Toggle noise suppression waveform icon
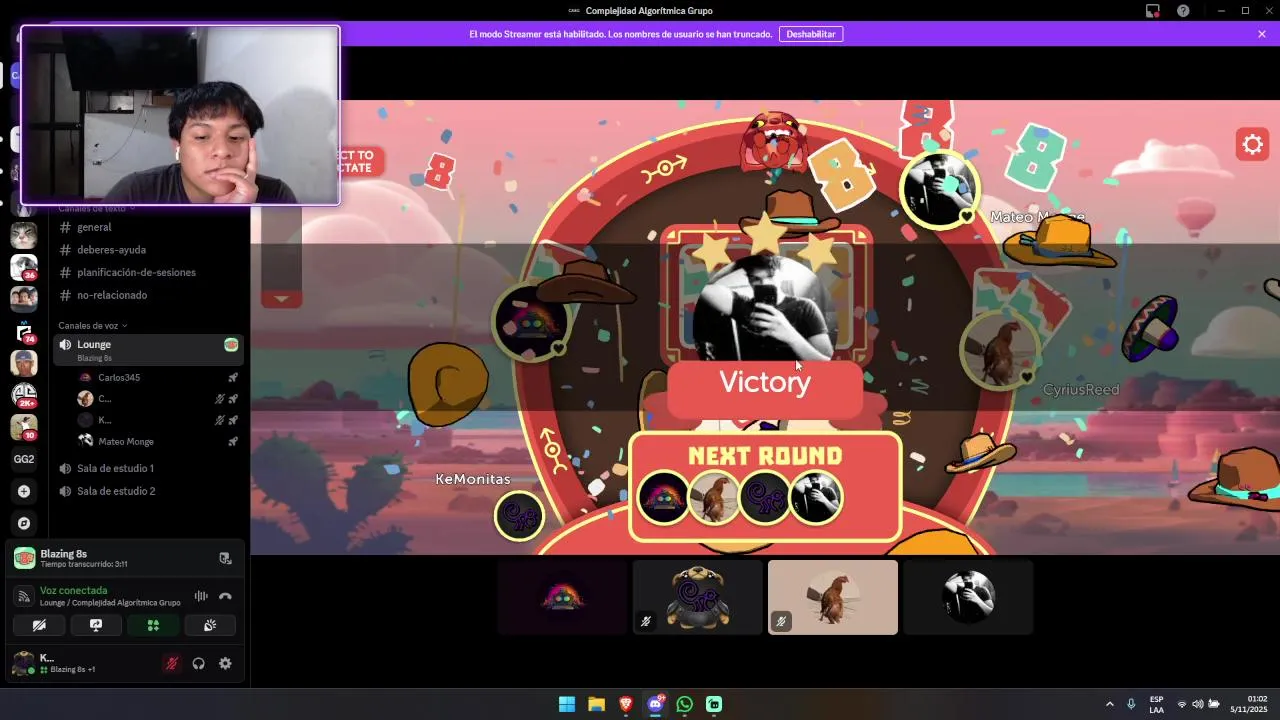The image size is (1280, 720). (x=201, y=596)
